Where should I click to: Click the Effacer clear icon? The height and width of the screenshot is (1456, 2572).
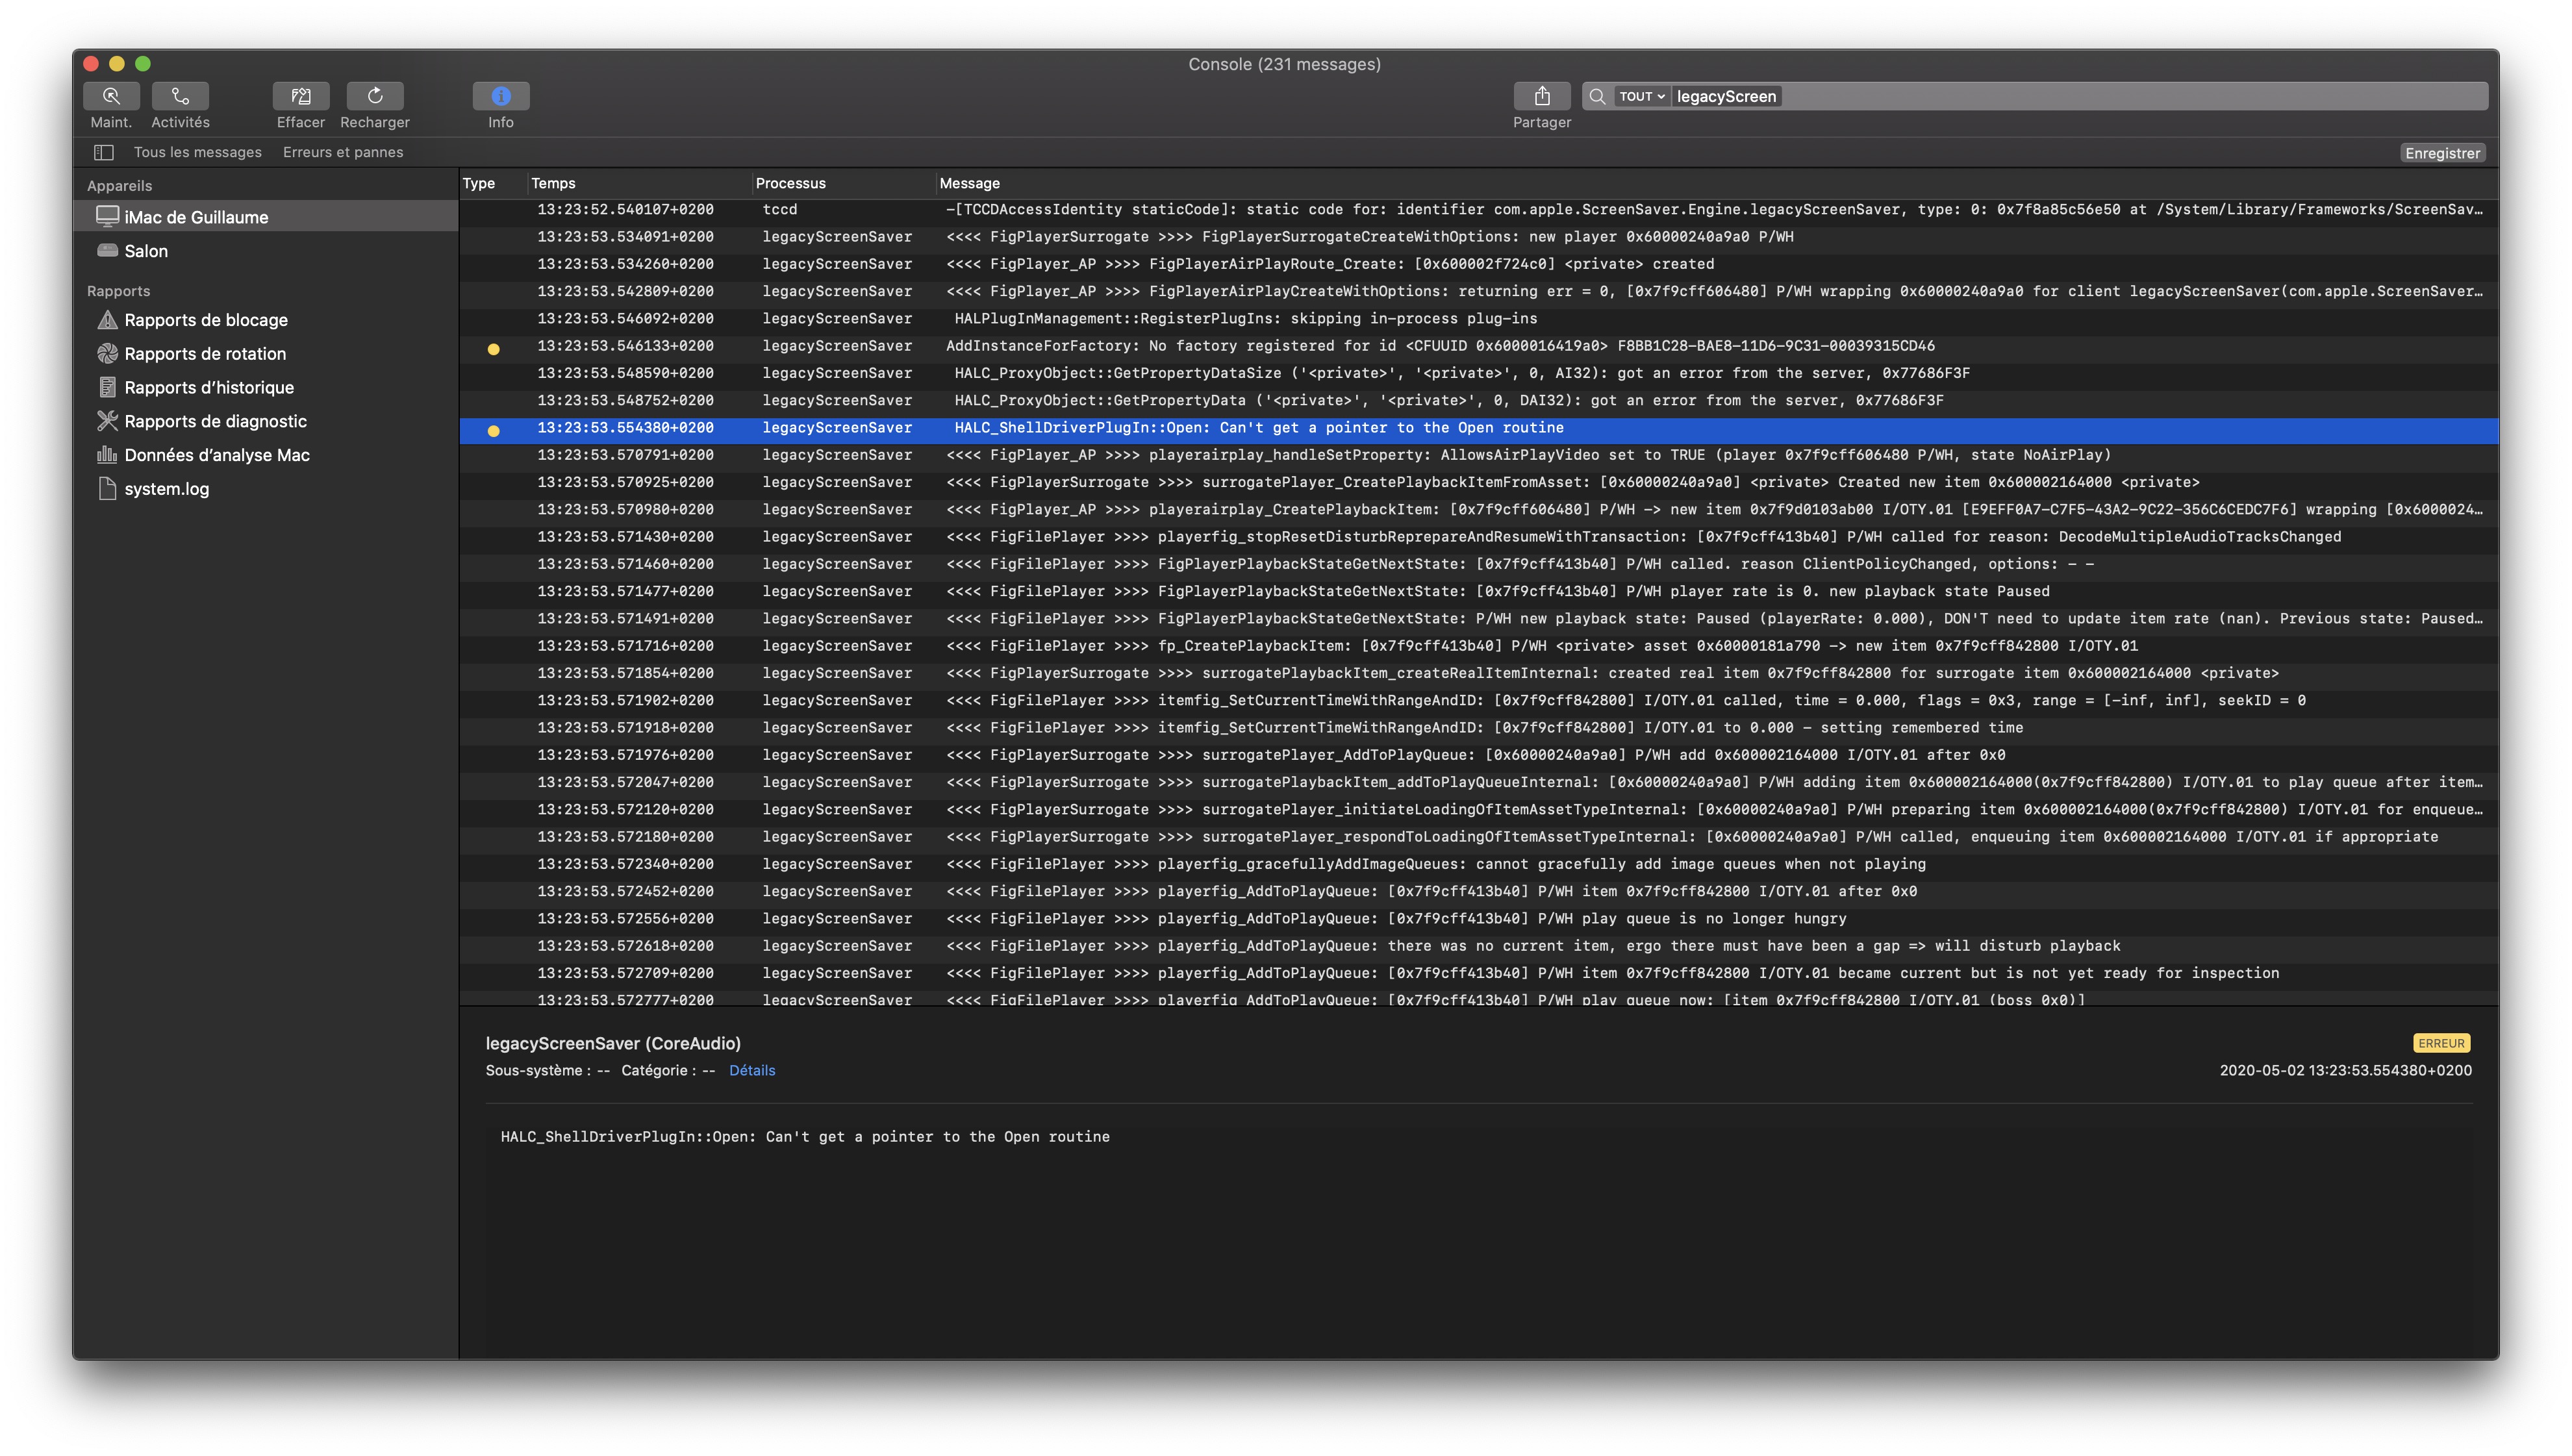(x=301, y=96)
